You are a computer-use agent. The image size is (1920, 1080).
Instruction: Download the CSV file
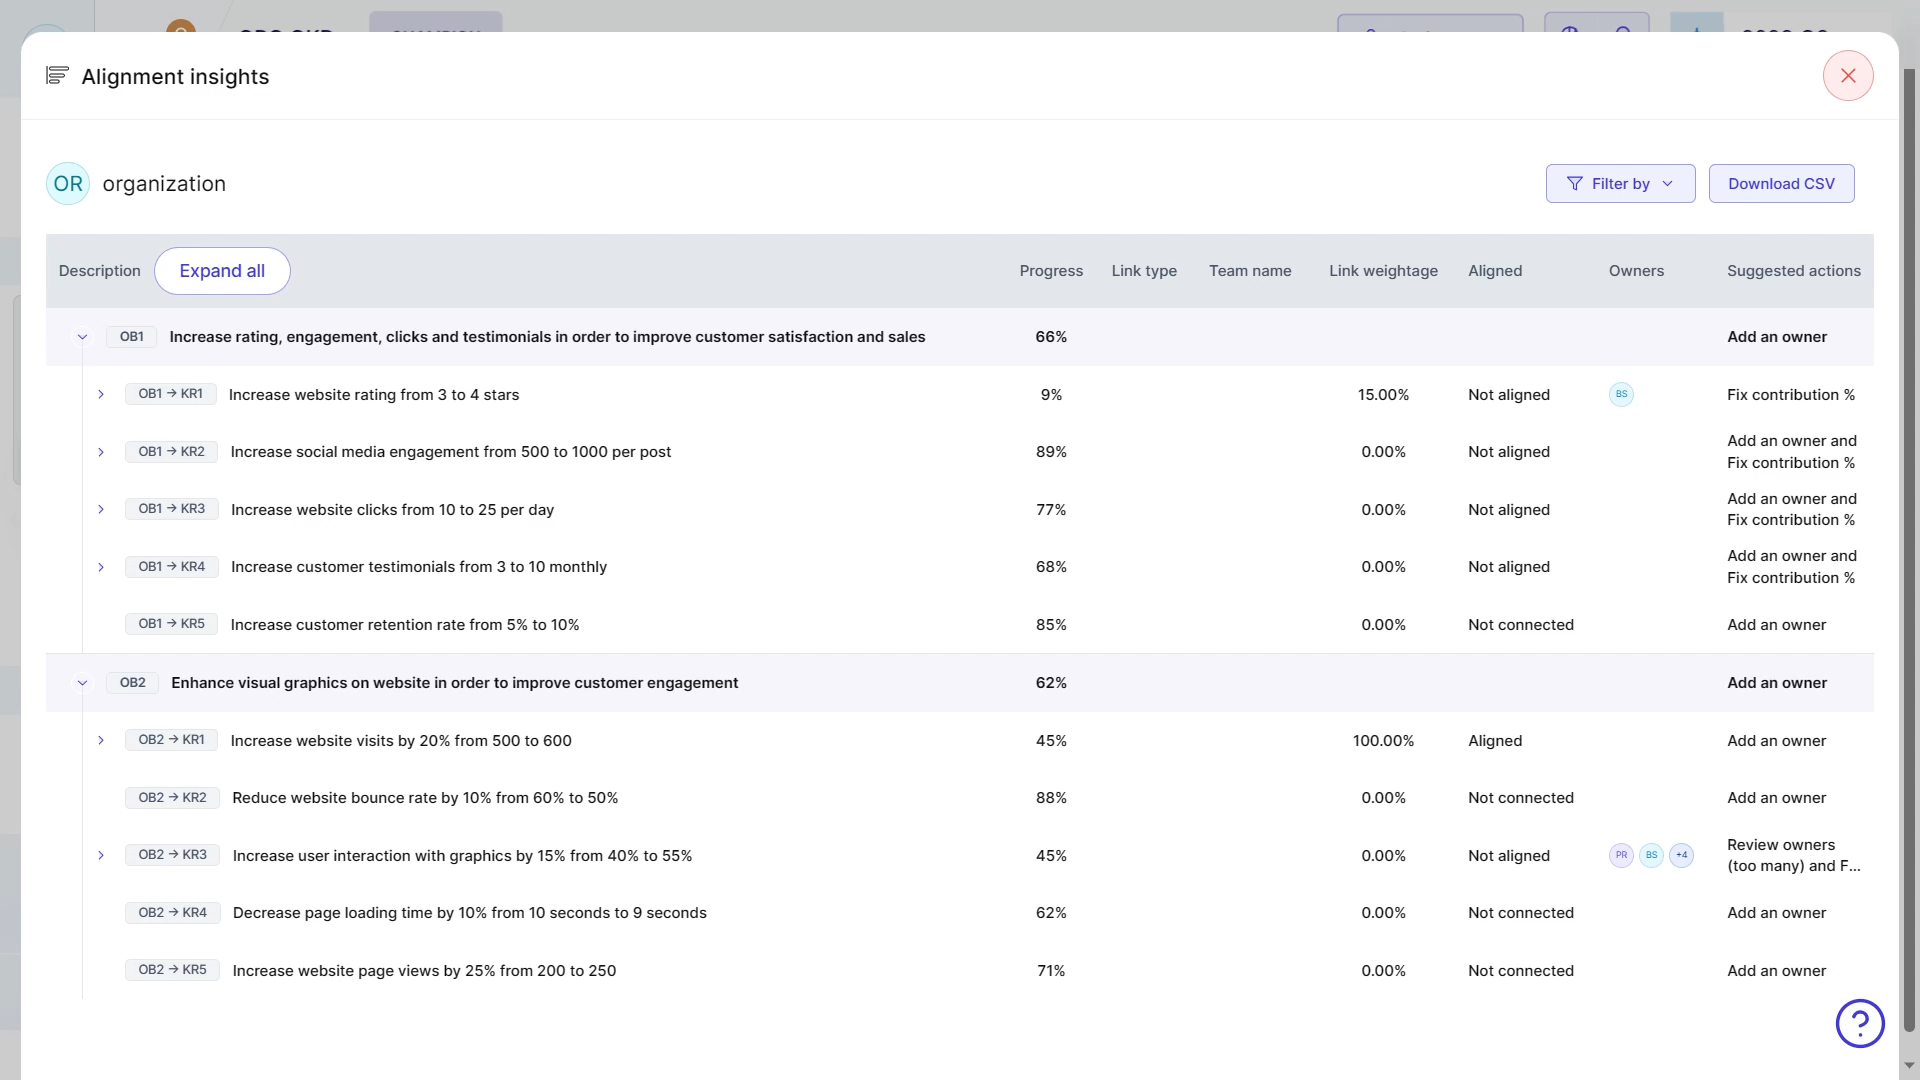pos(1781,184)
